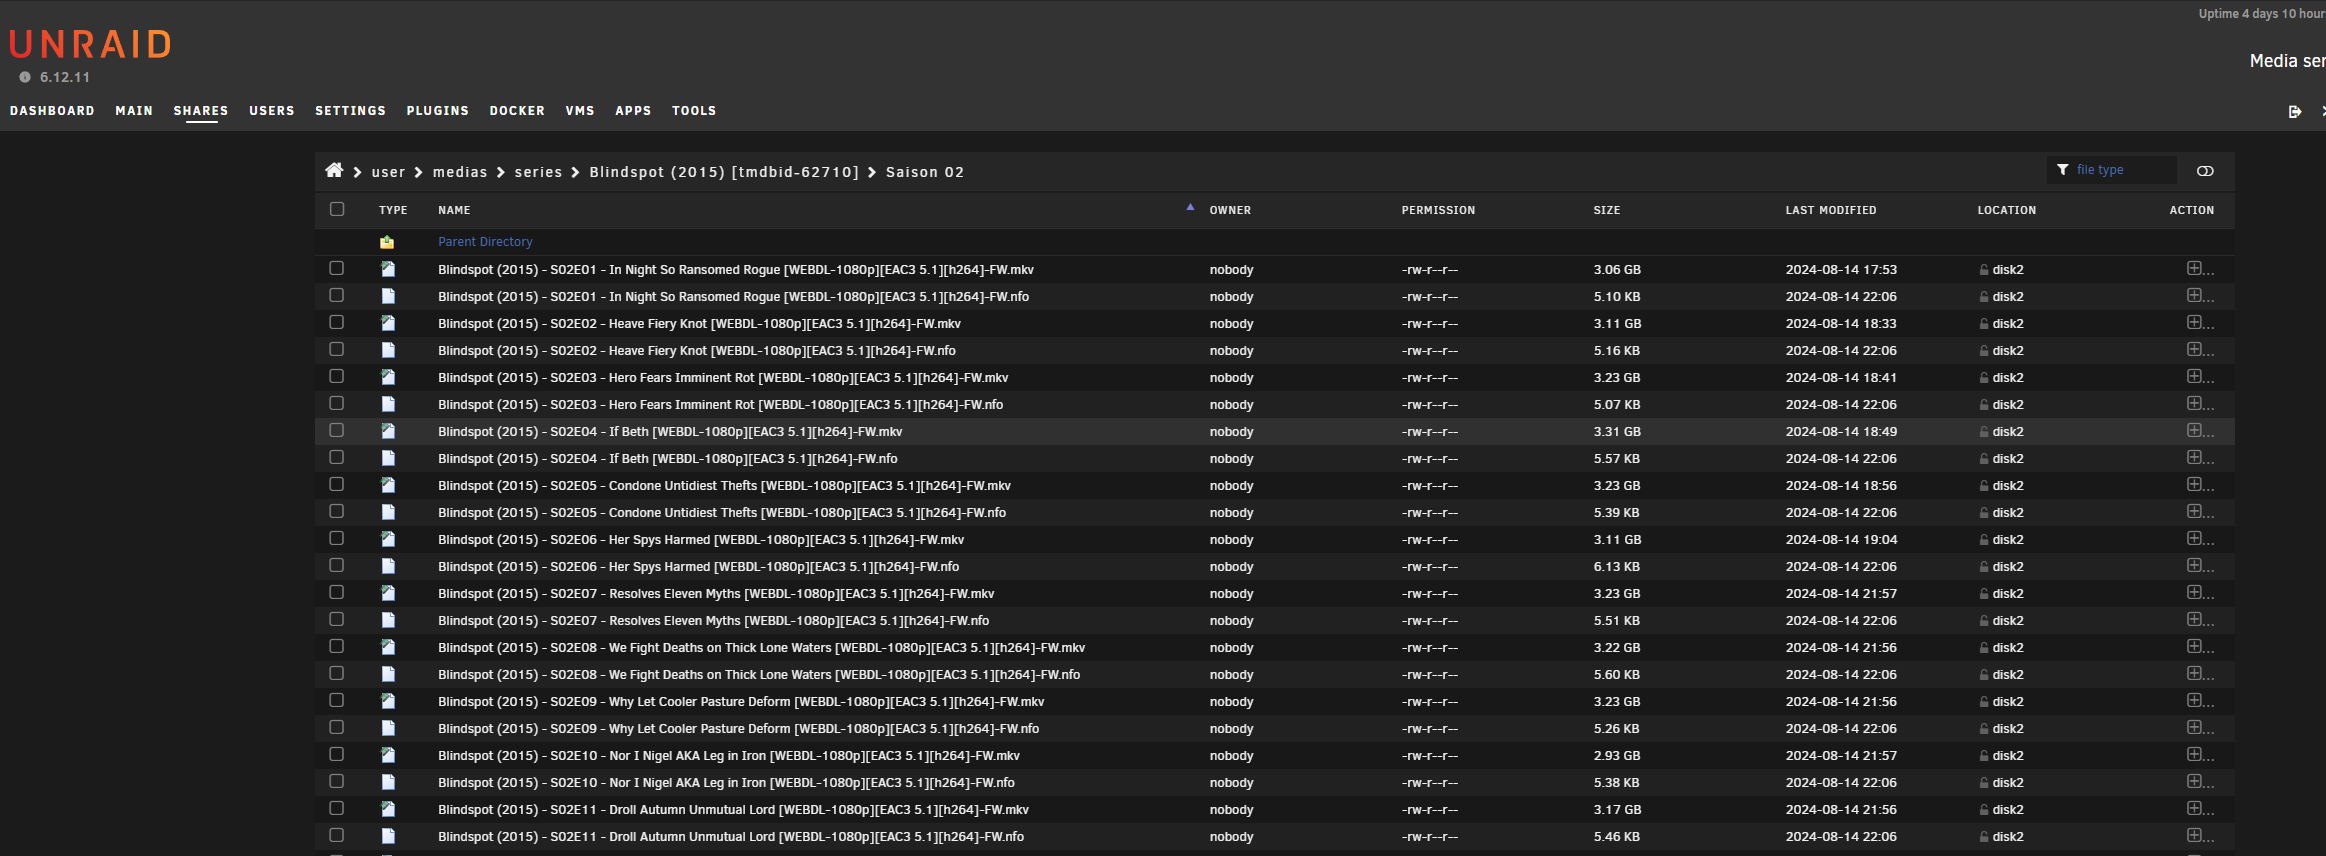Toggle the view switch next to file type filter
The width and height of the screenshot is (2326, 856).
(2204, 171)
